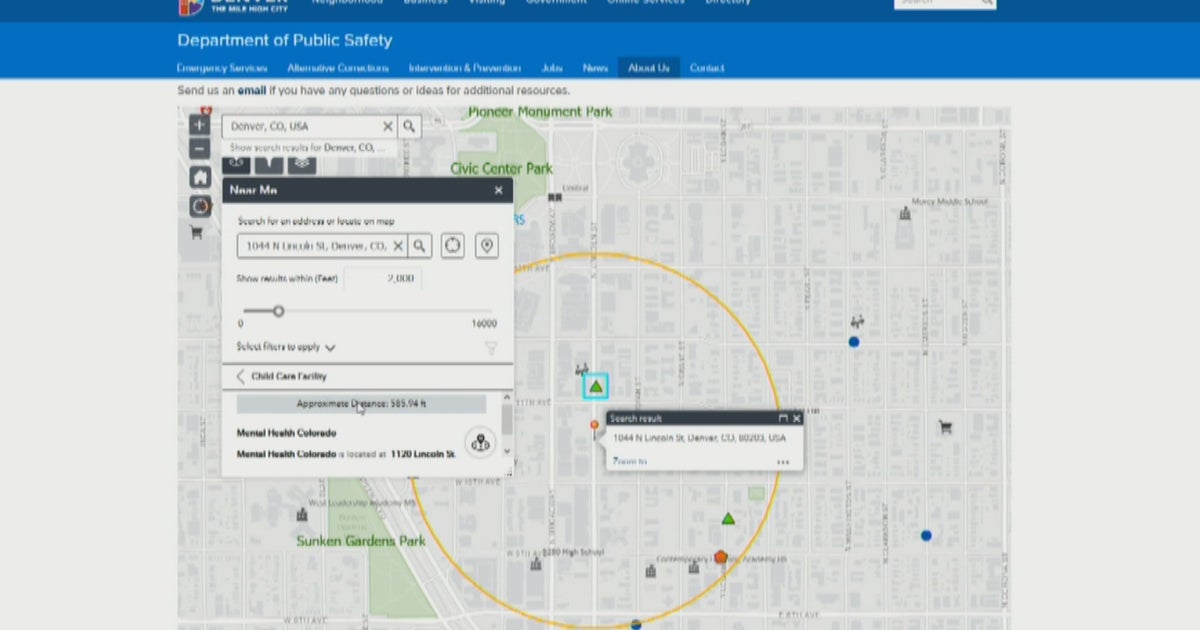Click the Central station icon
The image size is (1200, 630).
tap(555, 197)
